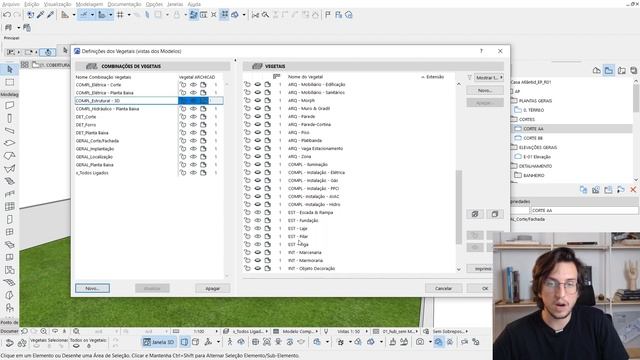Toggle visibility eye for INT - Marcenaria layer
Viewport: 640px width, 360px height.
point(258,252)
